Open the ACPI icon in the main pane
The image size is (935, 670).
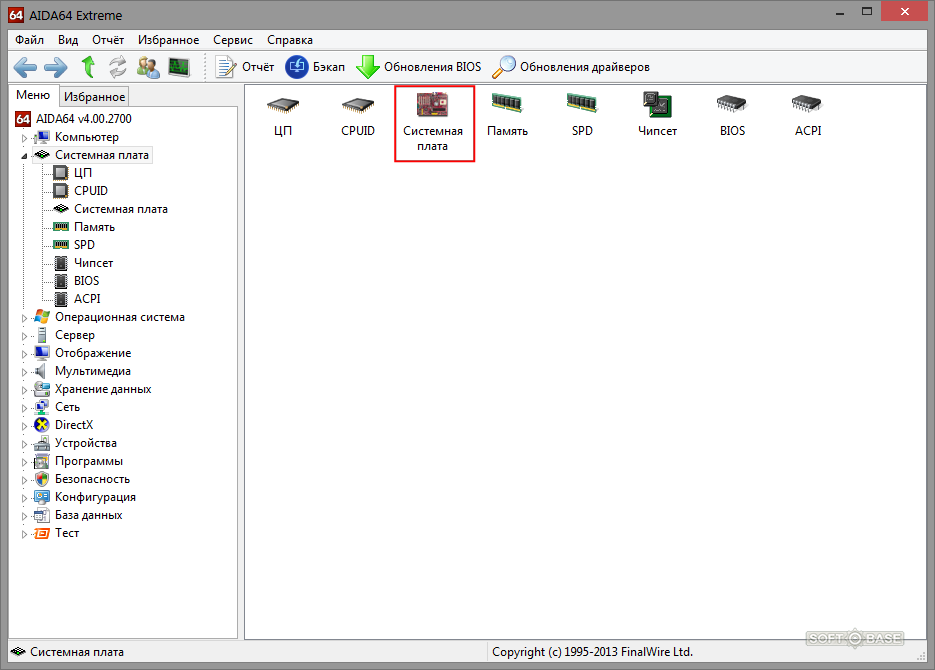pos(807,116)
